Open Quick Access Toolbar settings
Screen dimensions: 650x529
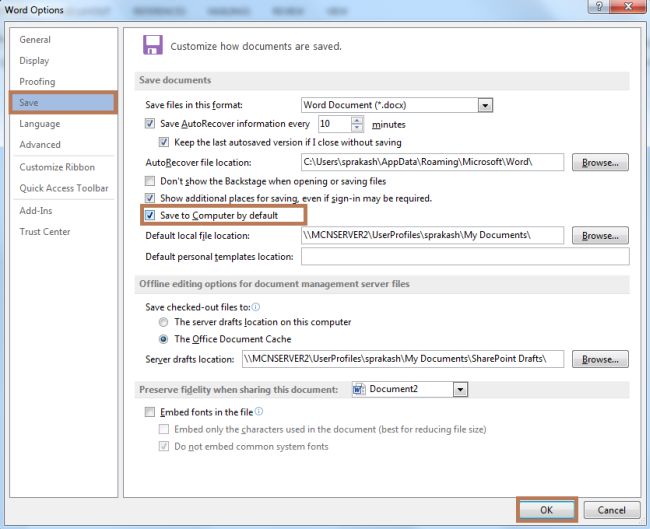coord(64,188)
